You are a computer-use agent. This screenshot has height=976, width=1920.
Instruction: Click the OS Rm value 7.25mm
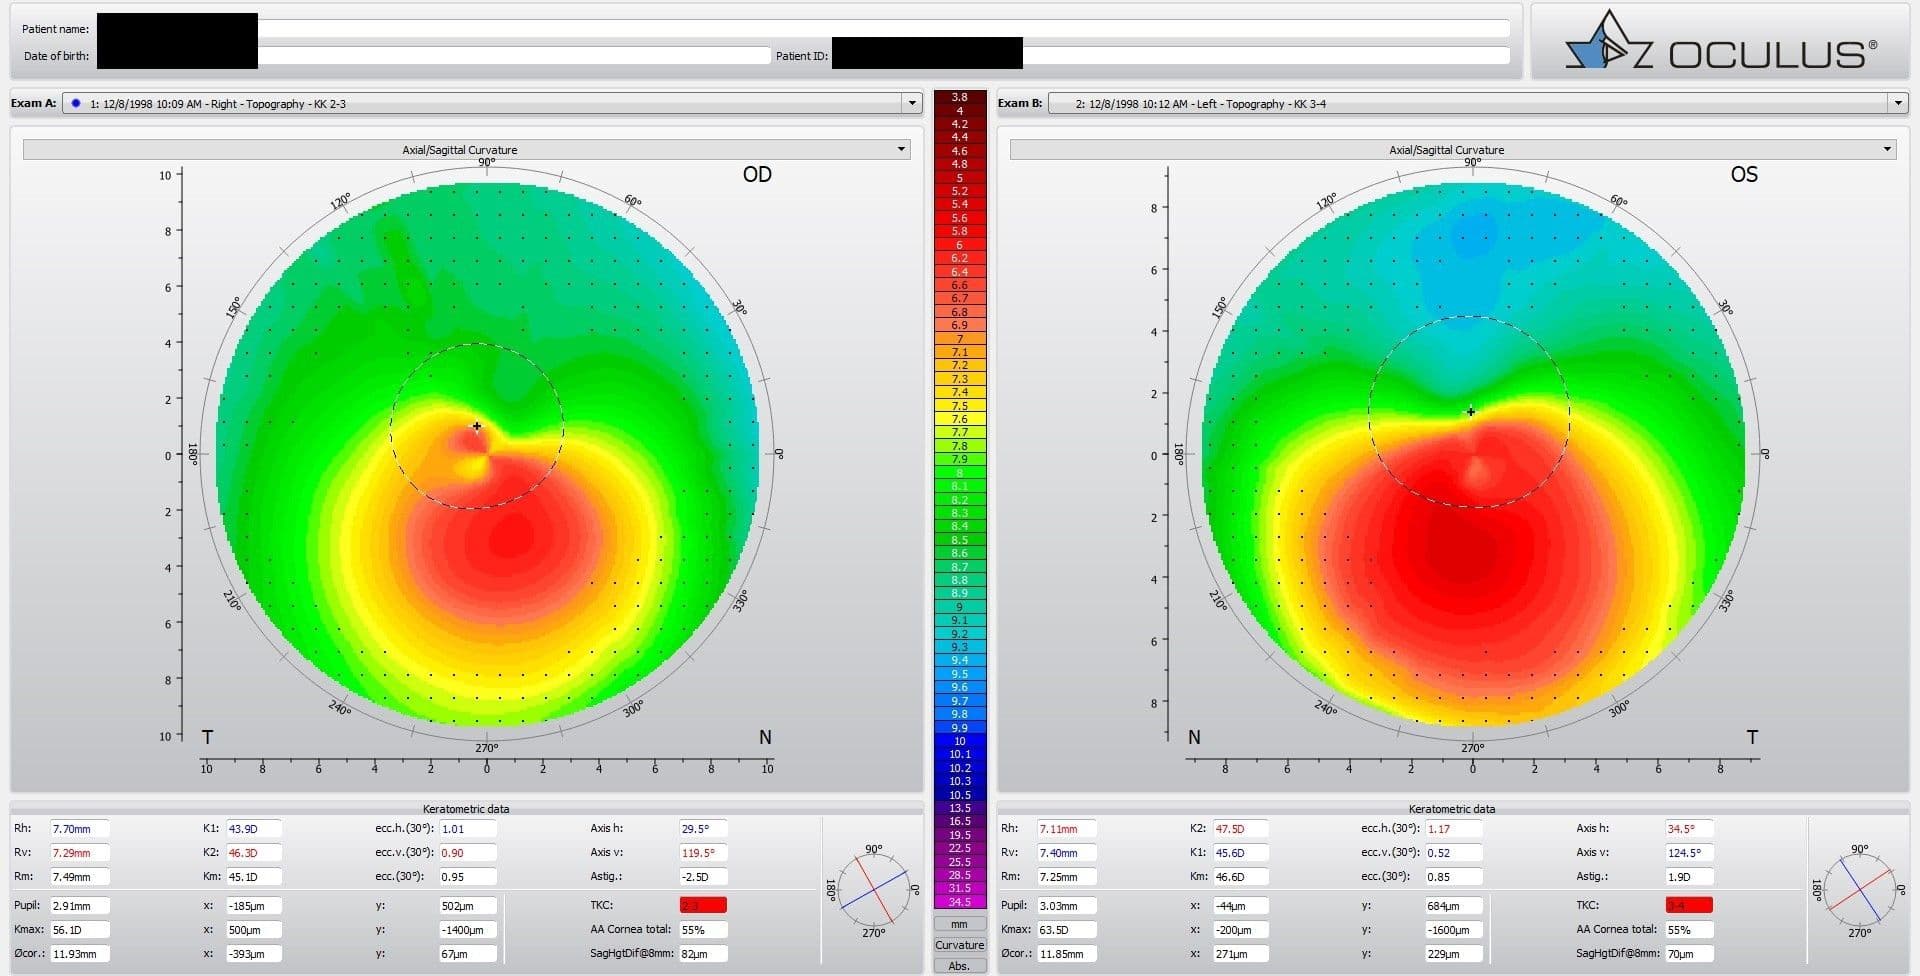pos(1066,876)
